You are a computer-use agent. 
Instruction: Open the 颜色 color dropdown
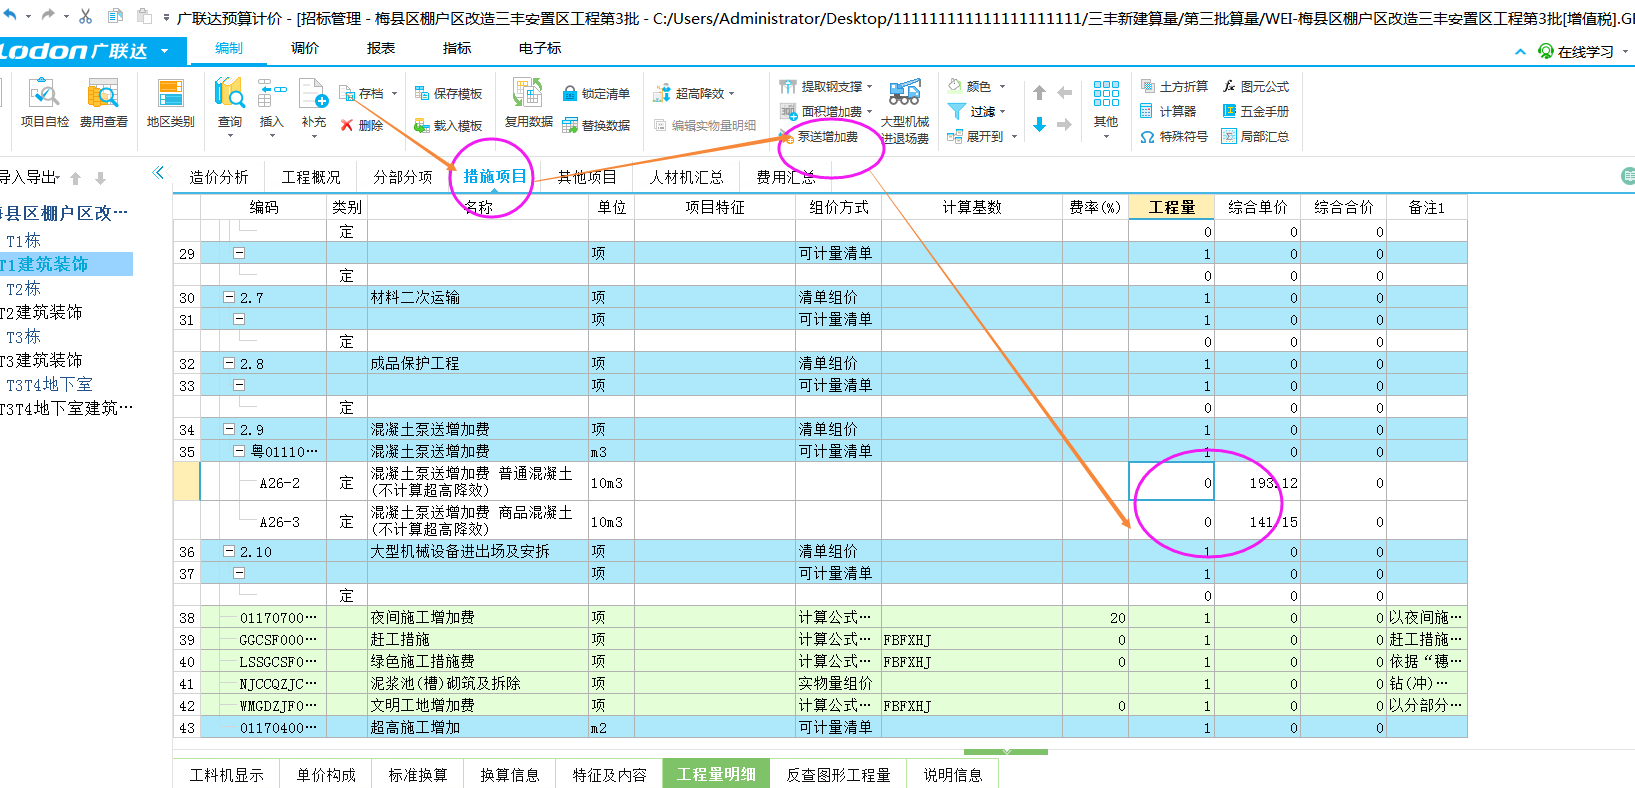[1002, 86]
